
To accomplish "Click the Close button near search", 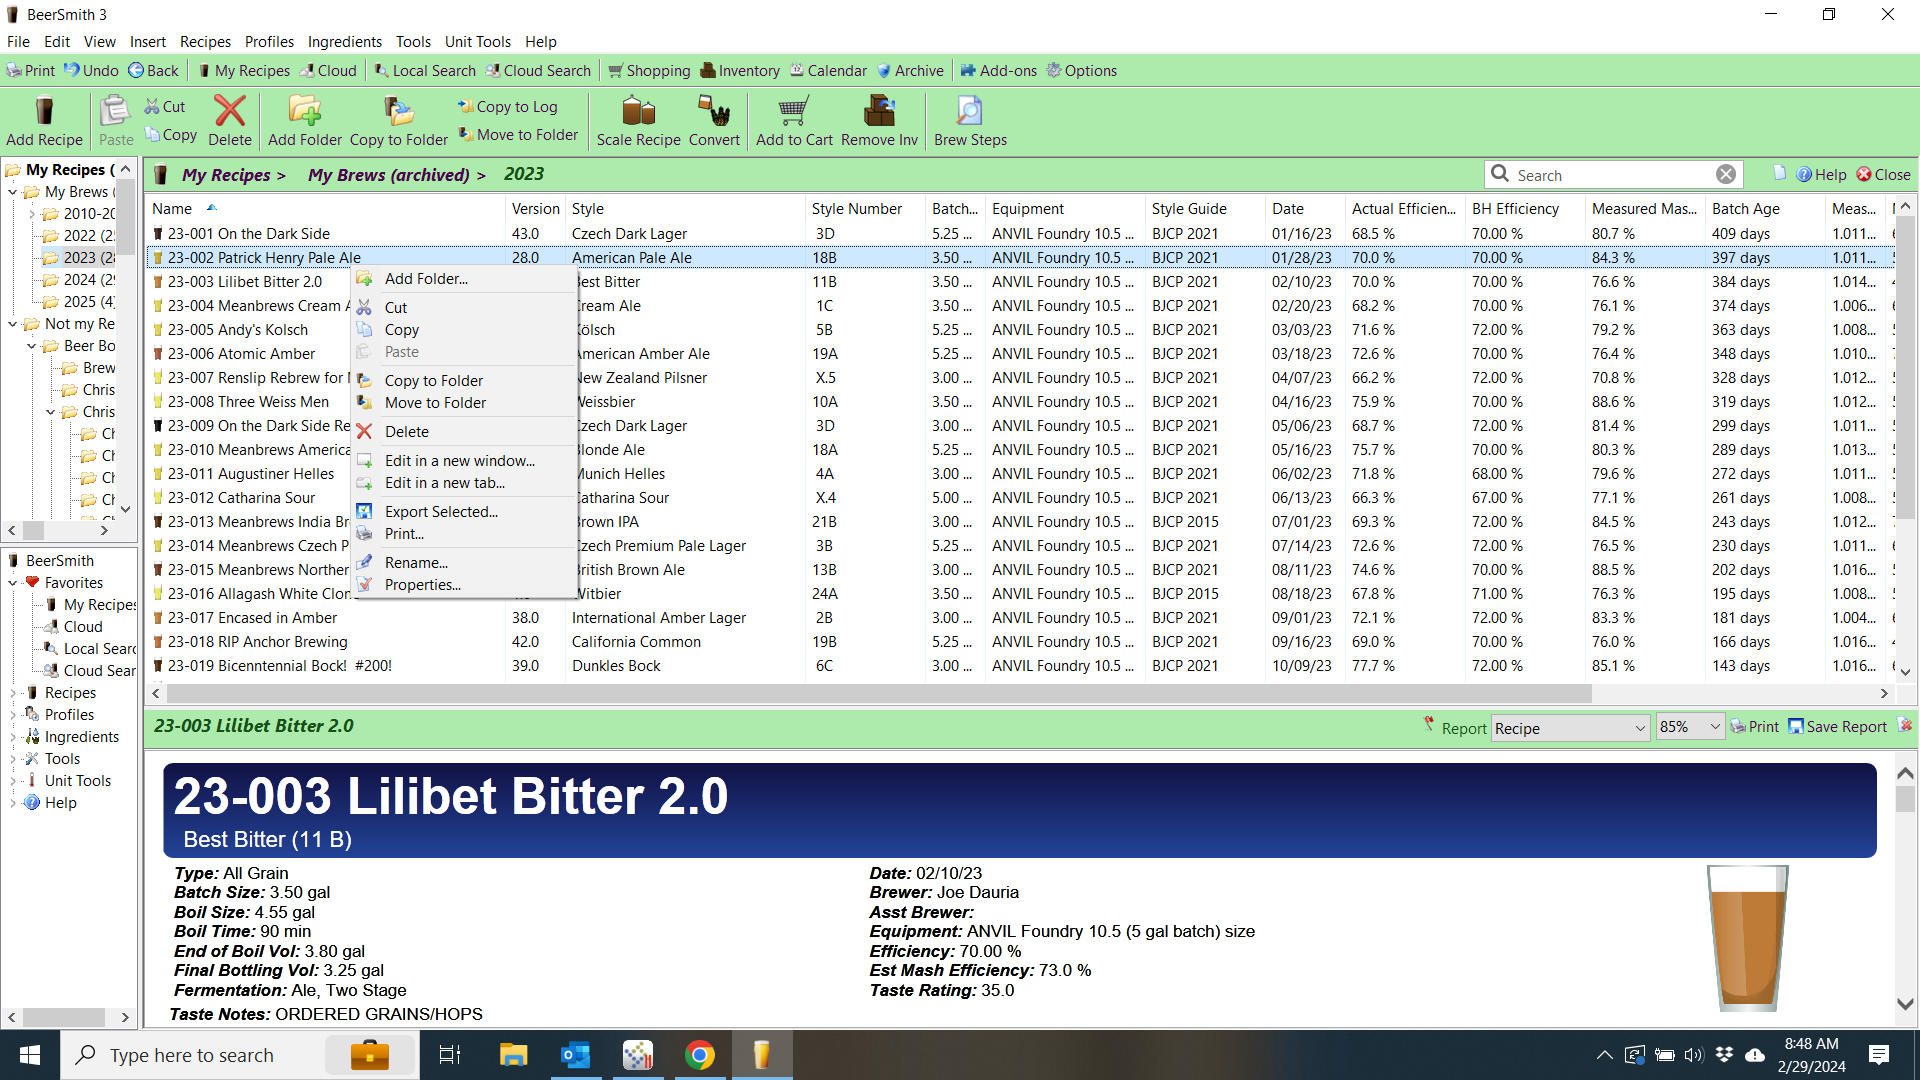I will click(x=1884, y=175).
